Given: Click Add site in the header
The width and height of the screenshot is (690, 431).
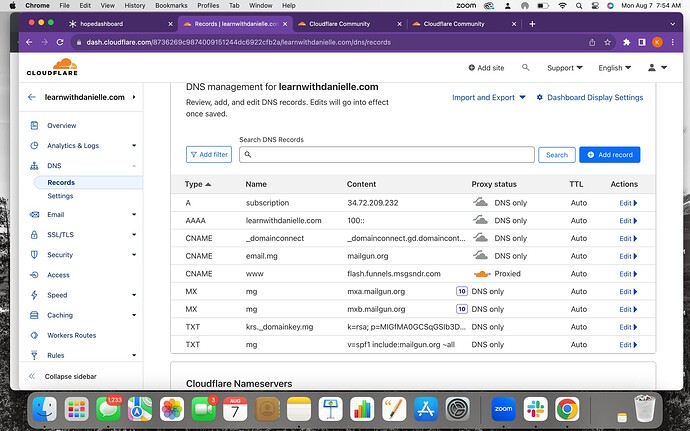Looking at the screenshot, I should tap(486, 68).
